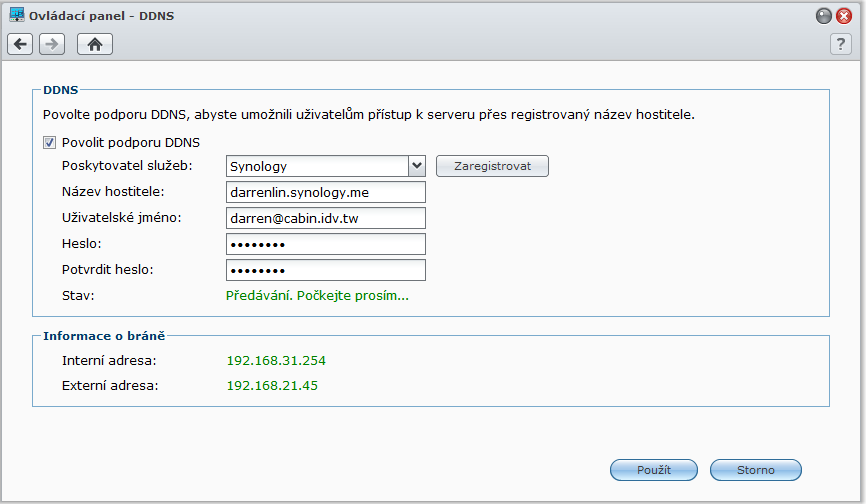The width and height of the screenshot is (866, 504).
Task: Select the internal address 192.168.31.254
Action: 276,360
